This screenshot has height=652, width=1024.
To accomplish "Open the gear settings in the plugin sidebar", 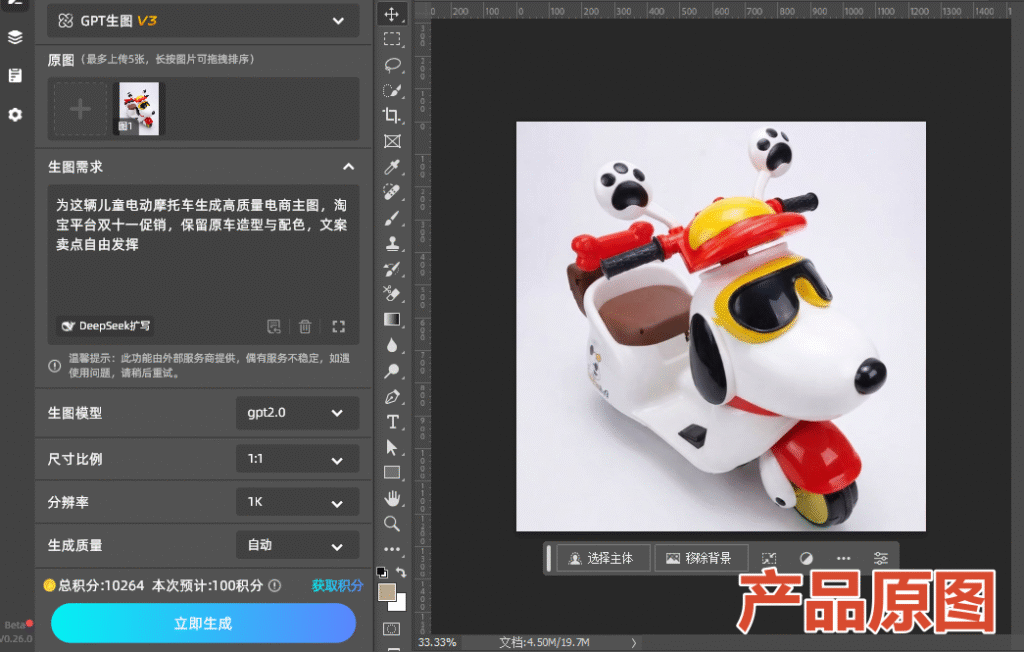I will click(15, 115).
